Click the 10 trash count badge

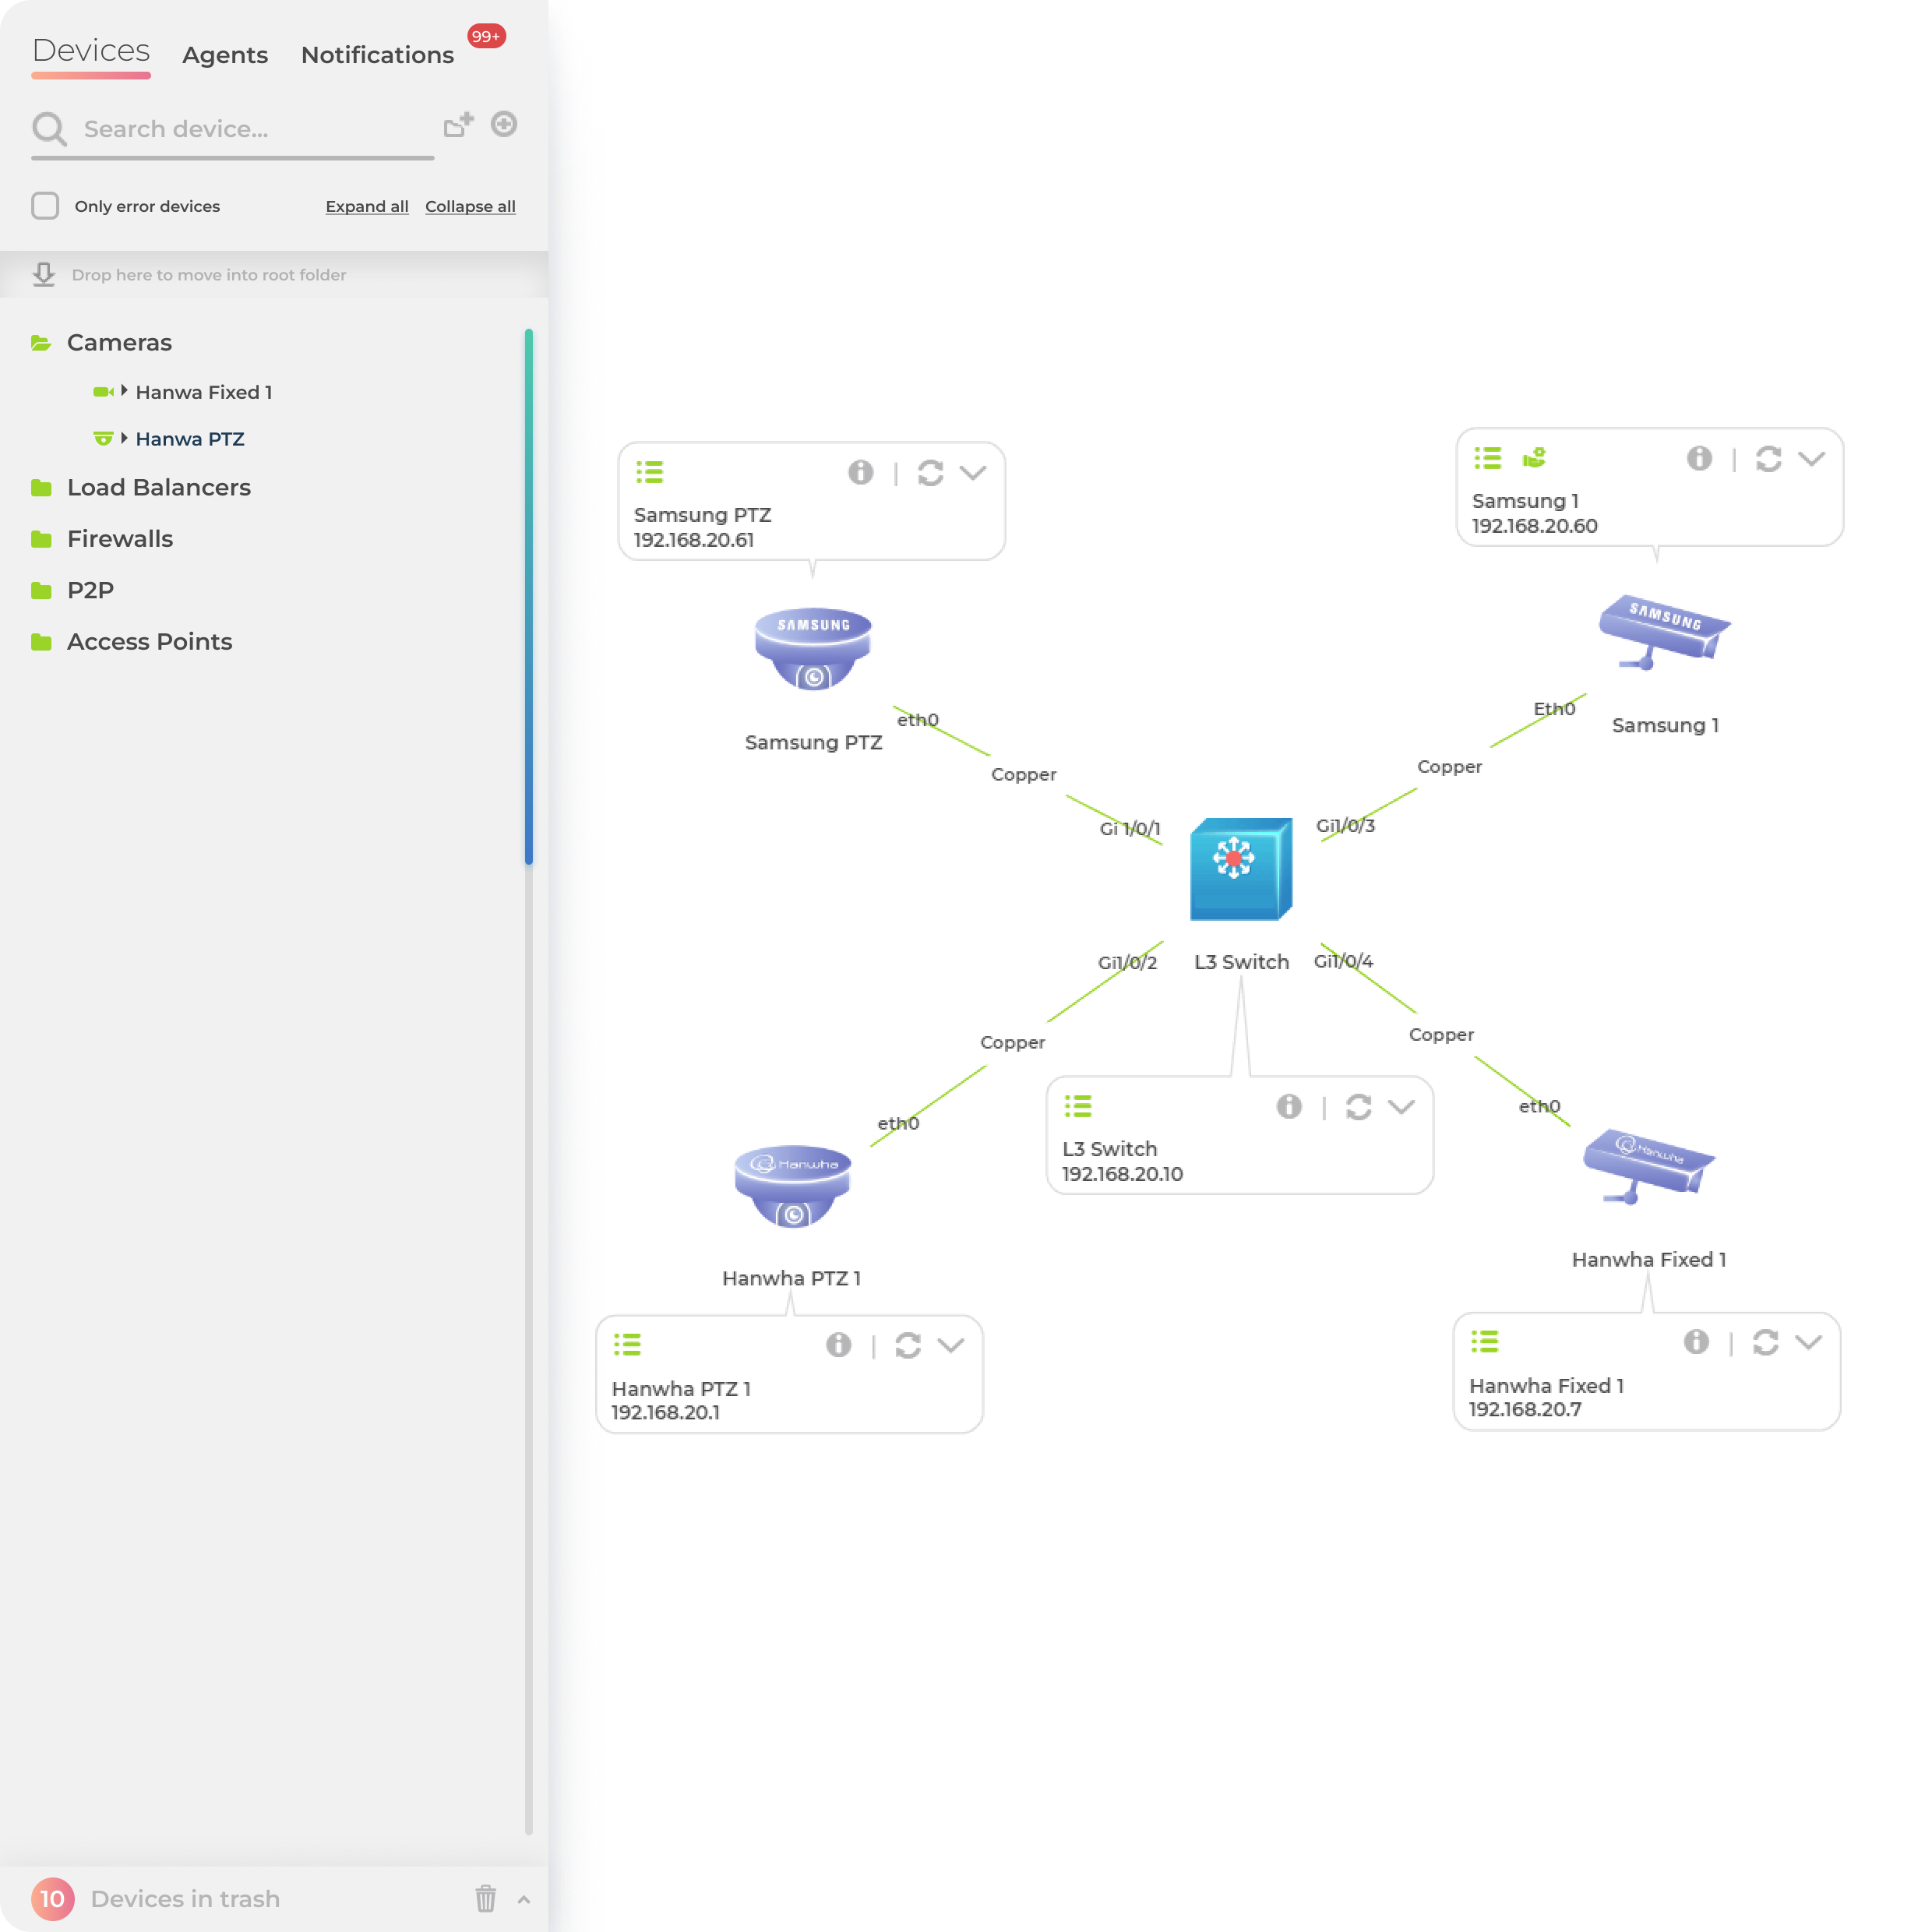click(53, 1899)
